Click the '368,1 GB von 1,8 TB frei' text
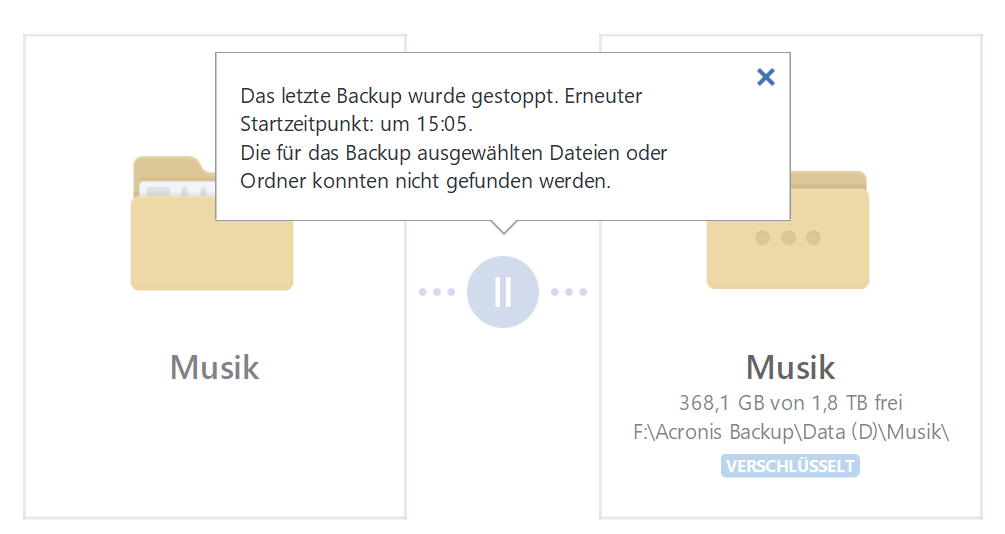The width and height of the screenshot is (1005, 534). pyautogui.click(x=790, y=403)
